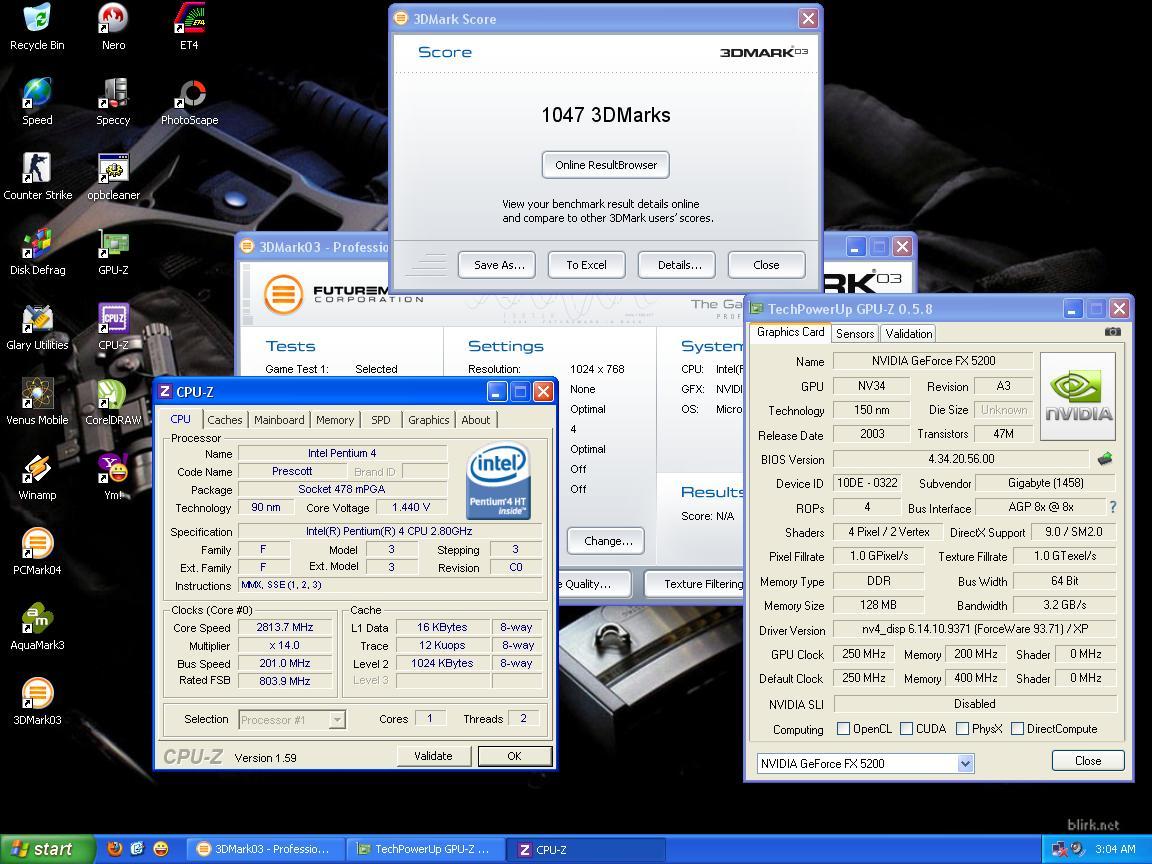Image resolution: width=1152 pixels, height=864 pixels.
Task: Click the Texture Filtering button in 3DMark03
Action: [694, 584]
